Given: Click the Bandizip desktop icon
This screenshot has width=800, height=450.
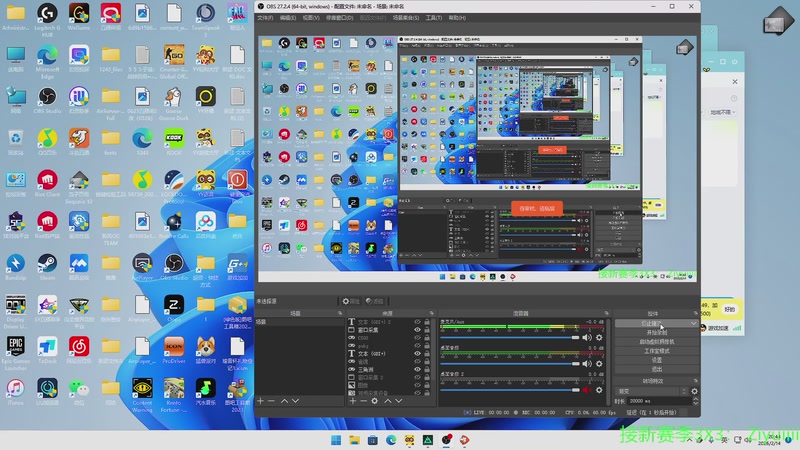Looking at the screenshot, I should coord(15,267).
